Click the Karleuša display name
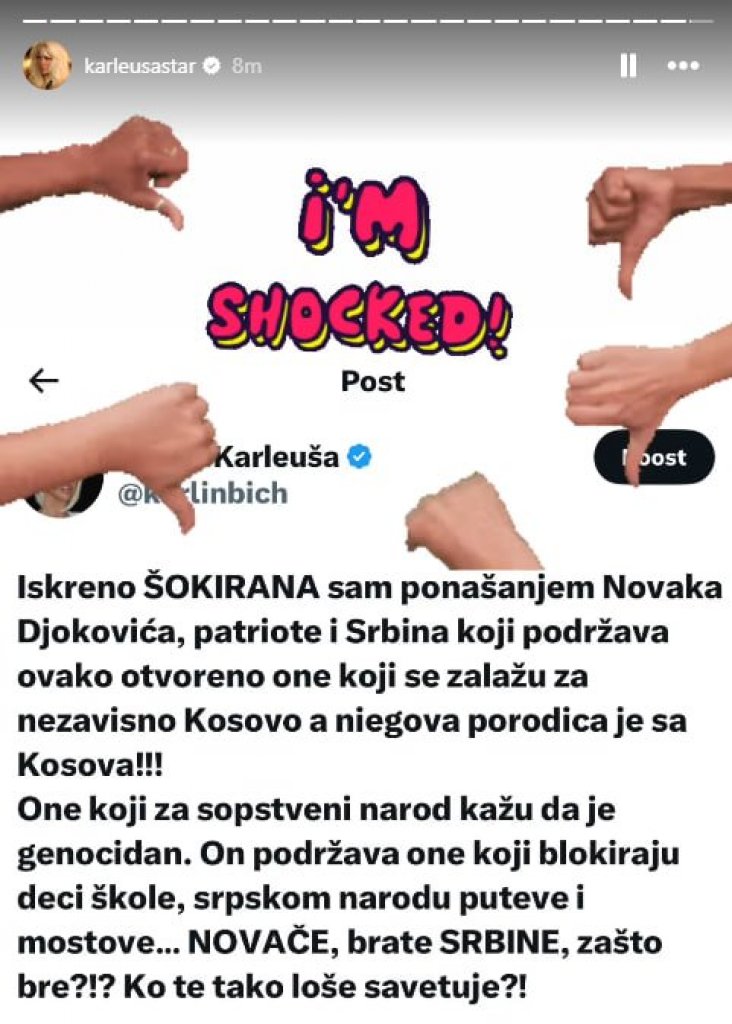 (277, 456)
